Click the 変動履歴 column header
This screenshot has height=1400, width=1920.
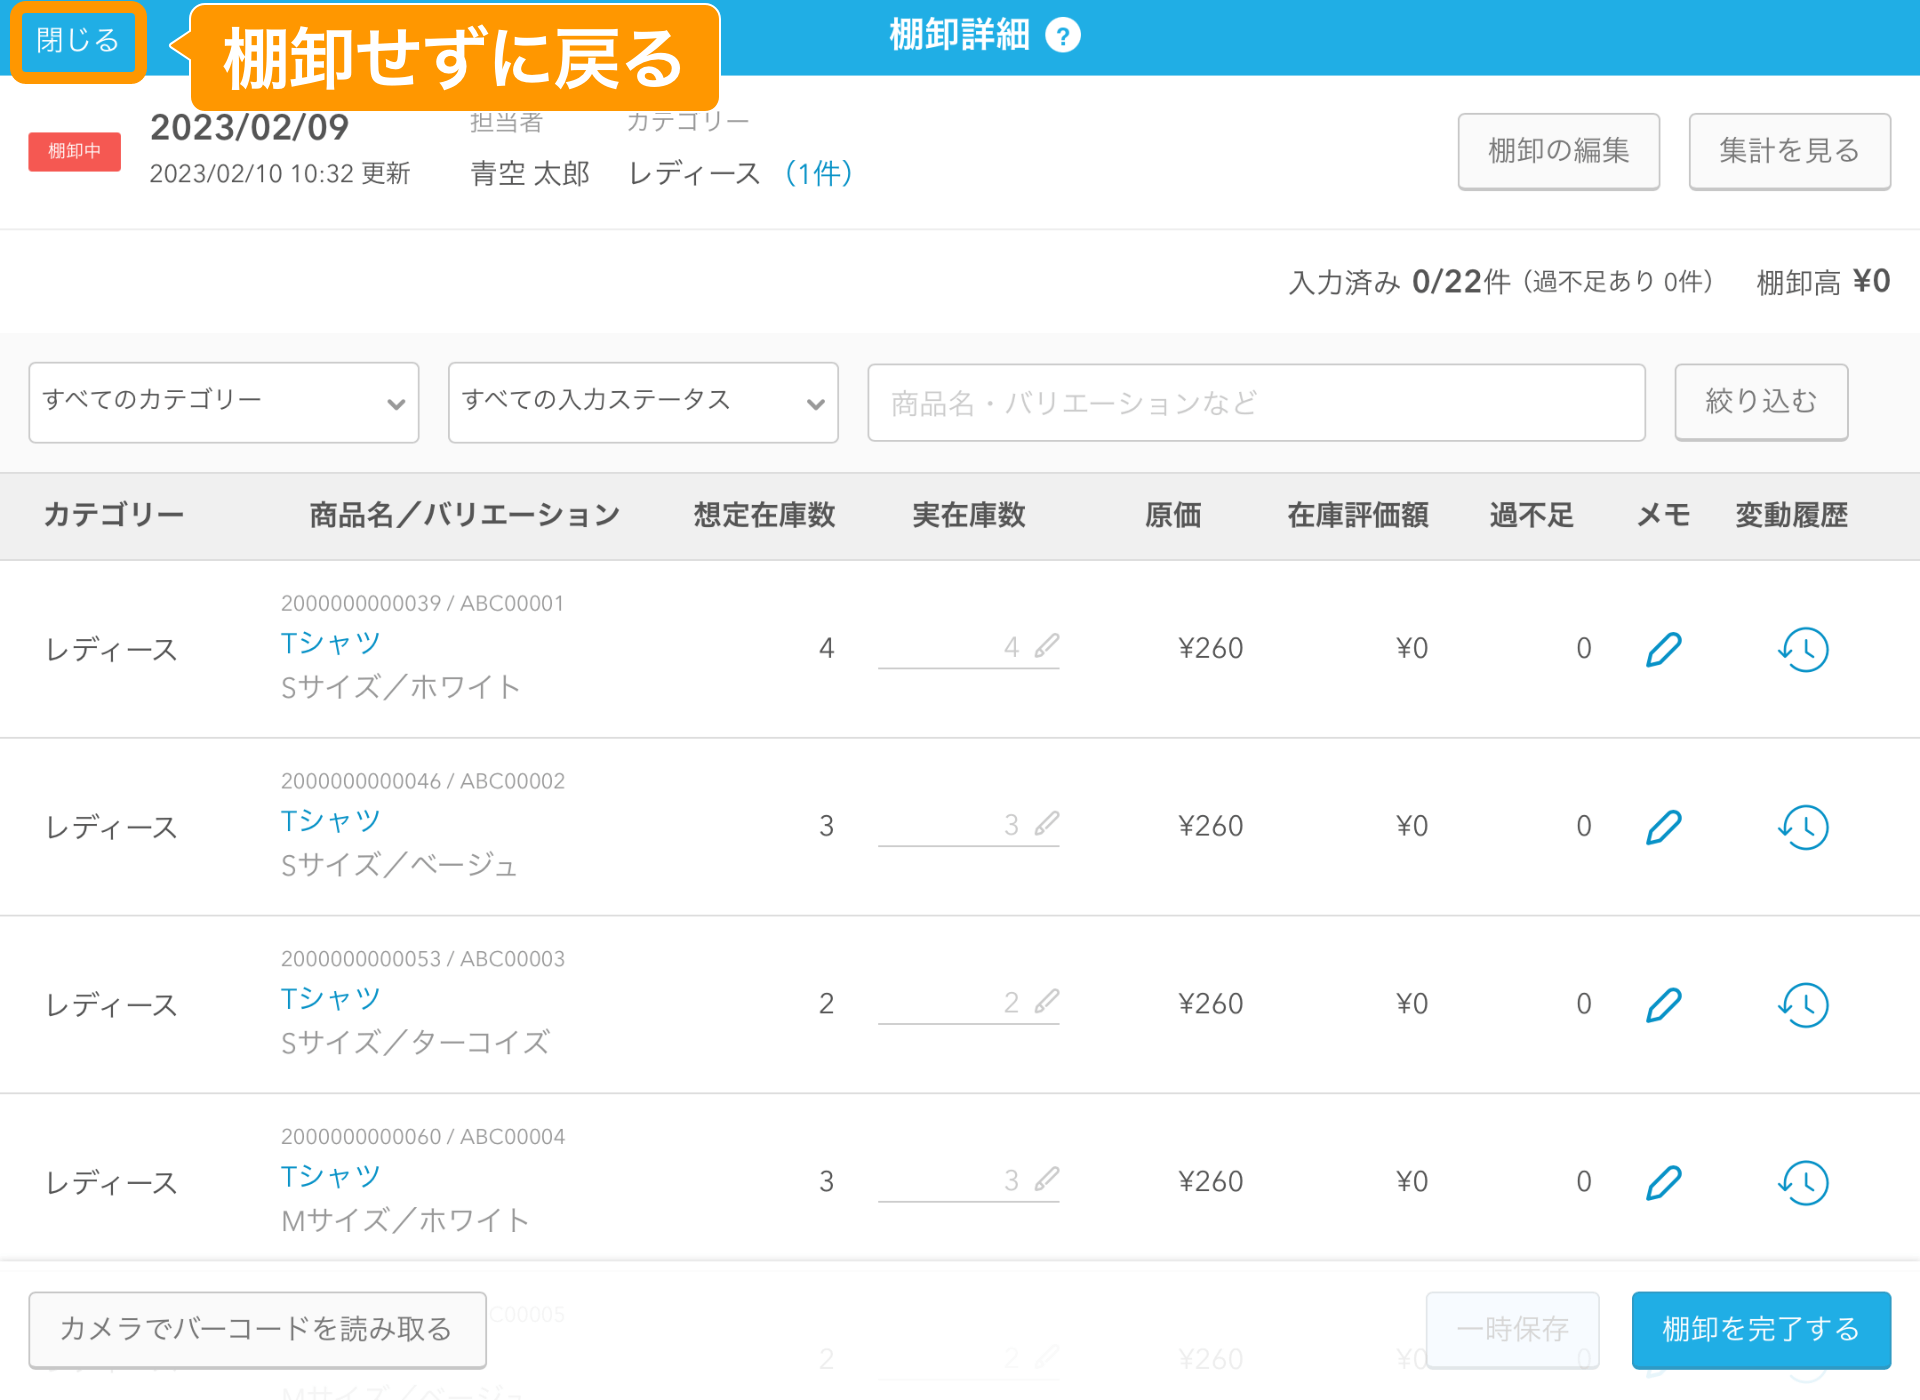tap(1791, 515)
